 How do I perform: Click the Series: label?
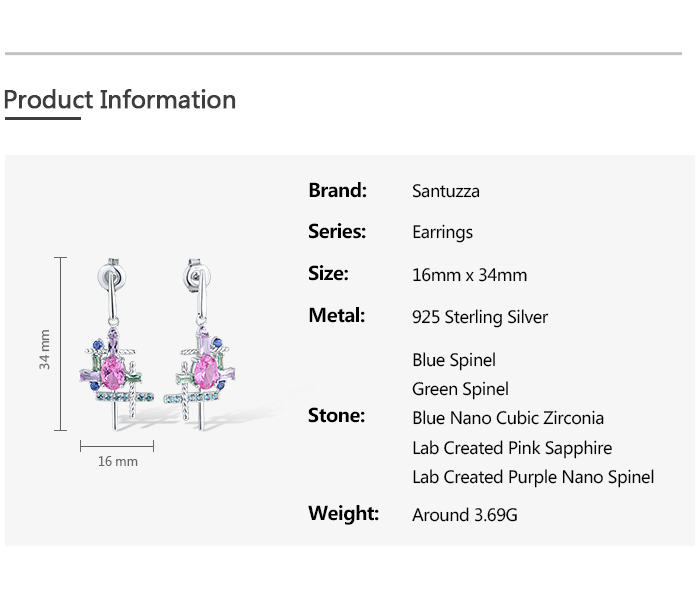pos(338,232)
